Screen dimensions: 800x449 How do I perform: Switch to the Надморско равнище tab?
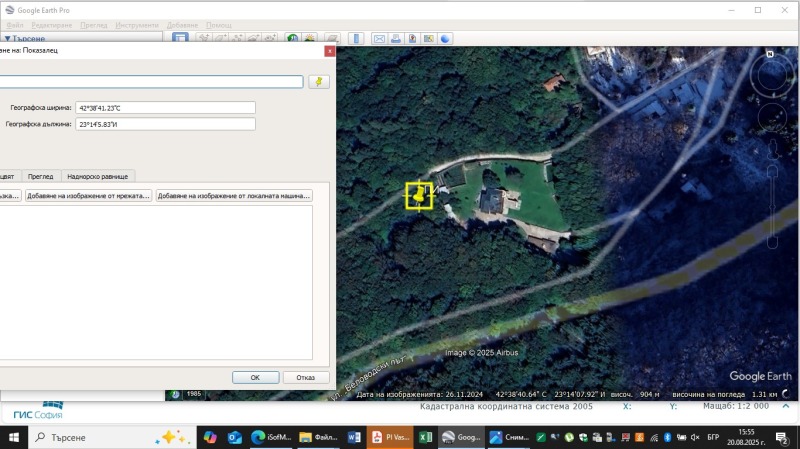pyautogui.click(x=97, y=176)
